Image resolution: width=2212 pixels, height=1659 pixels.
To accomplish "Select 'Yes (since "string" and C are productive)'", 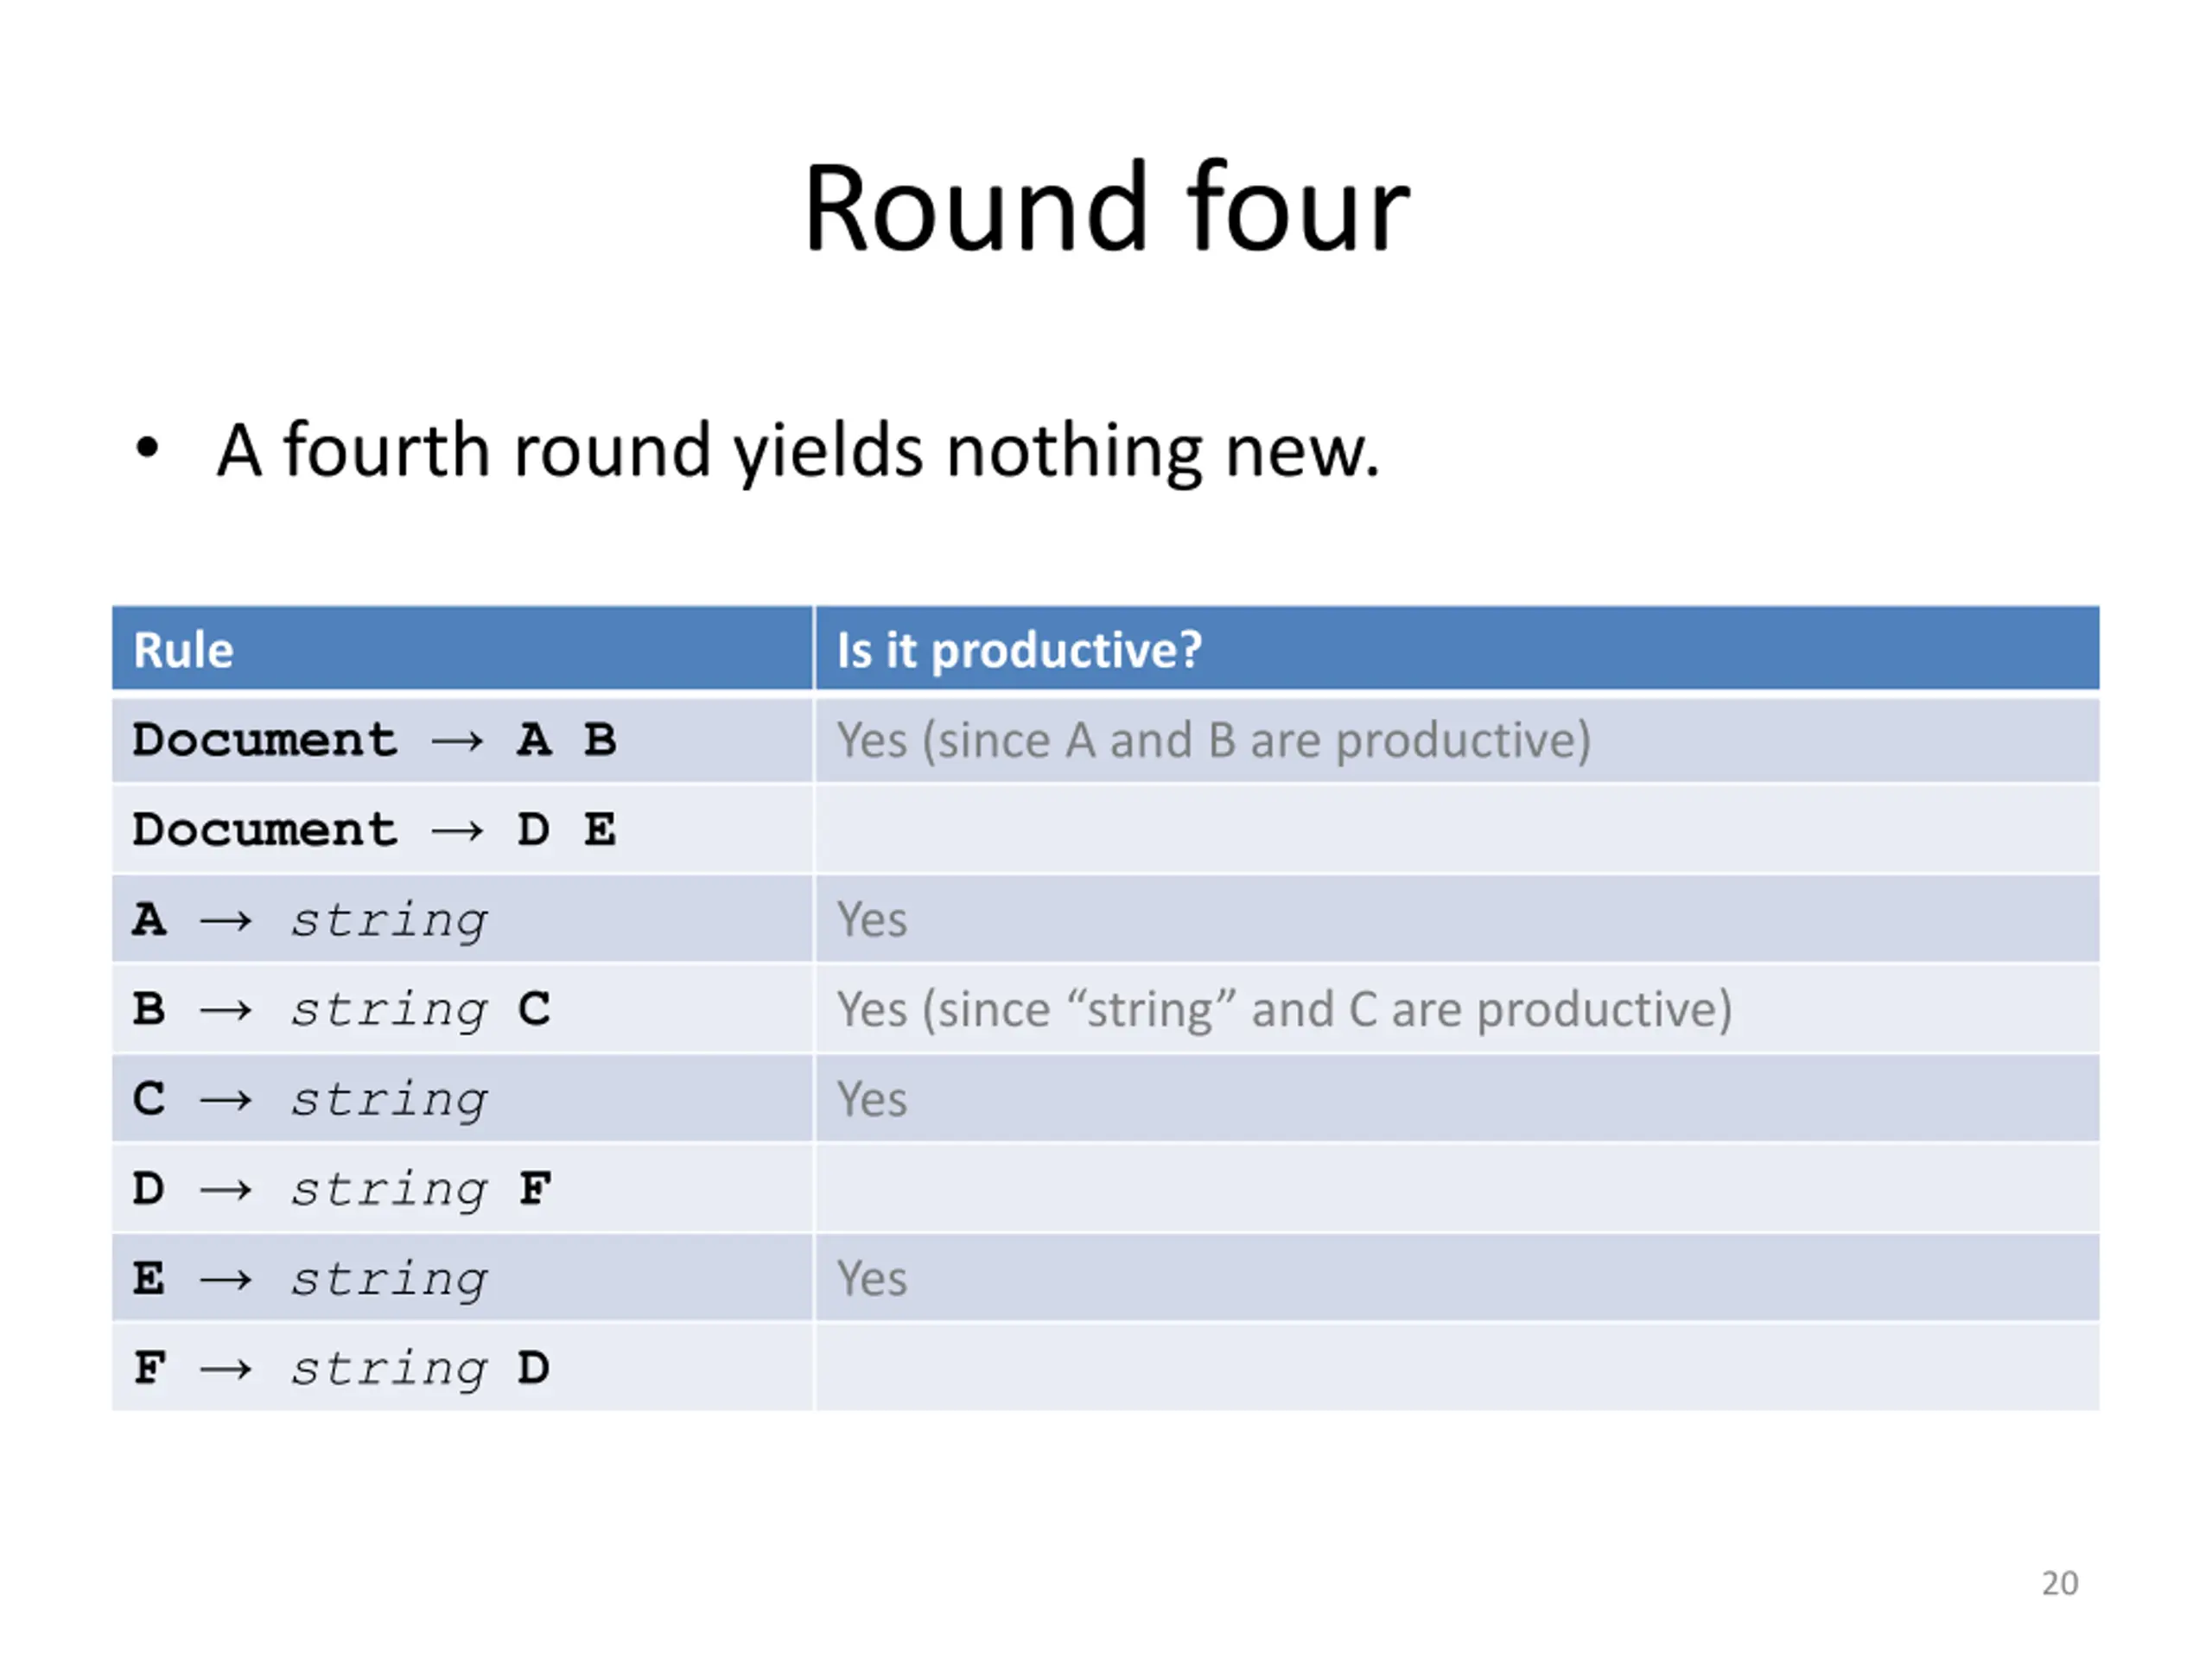I will click(1457, 1009).
